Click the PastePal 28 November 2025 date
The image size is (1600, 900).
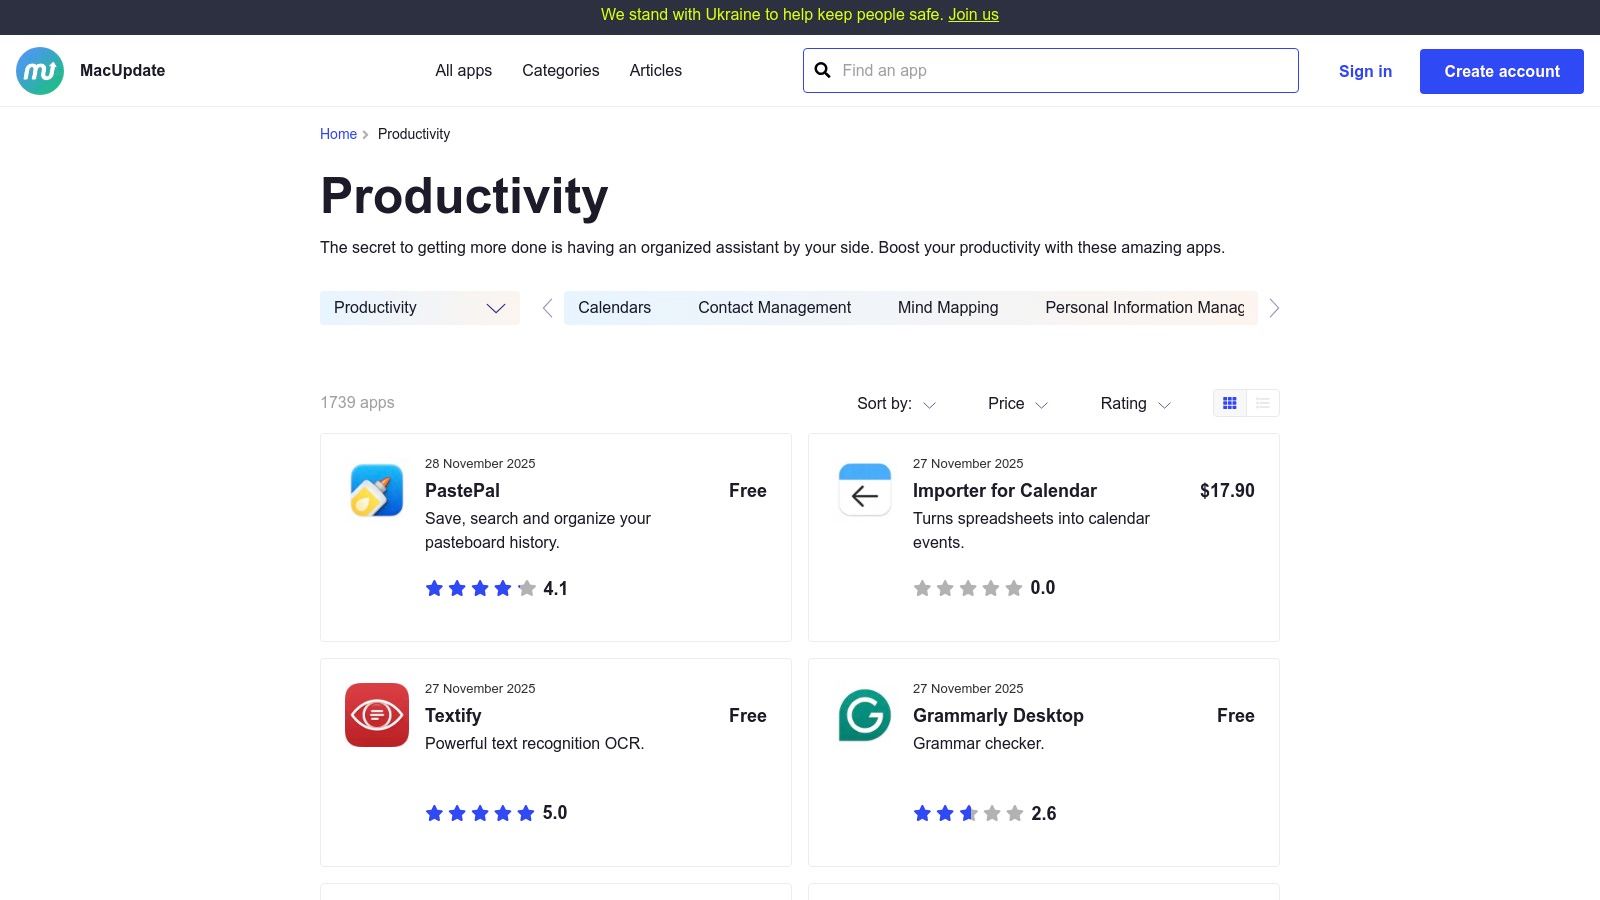(x=480, y=464)
